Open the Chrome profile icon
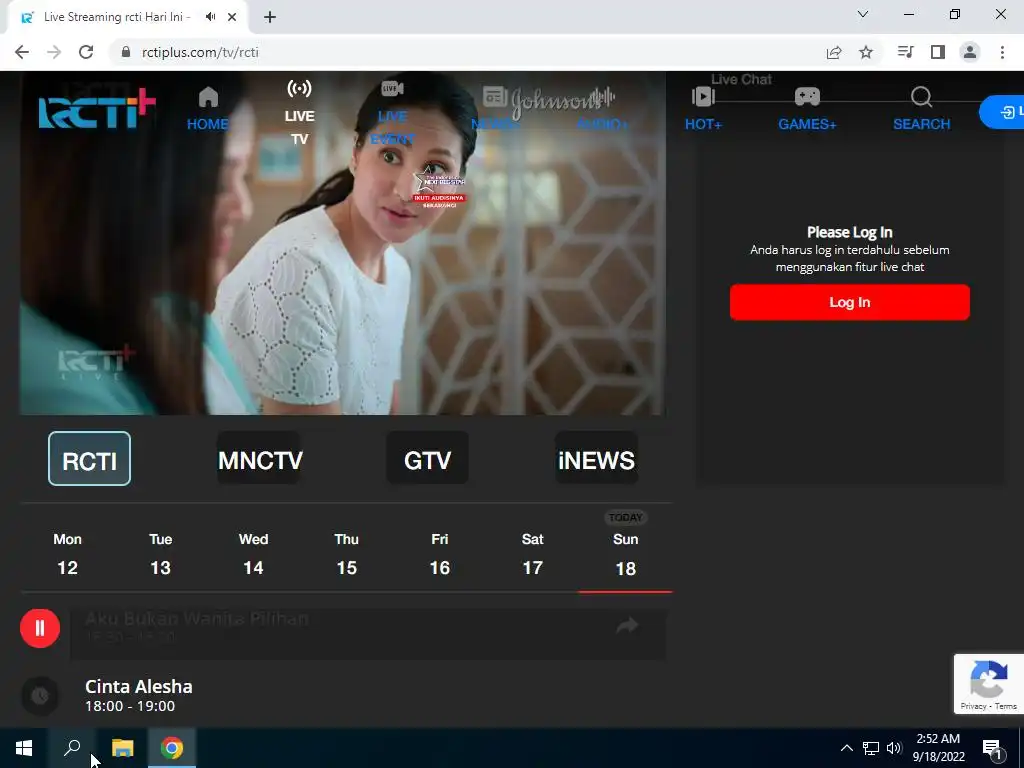Image resolution: width=1024 pixels, height=768 pixels. click(x=970, y=52)
